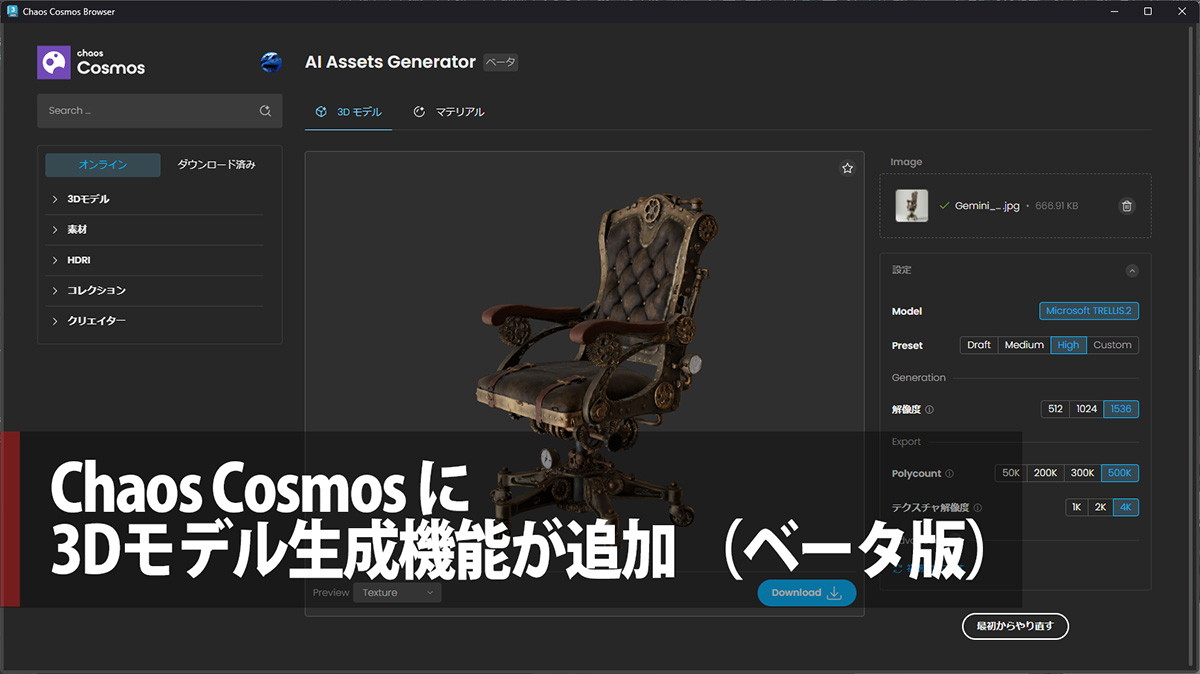Open the Preview Texture dropdown

coord(397,593)
